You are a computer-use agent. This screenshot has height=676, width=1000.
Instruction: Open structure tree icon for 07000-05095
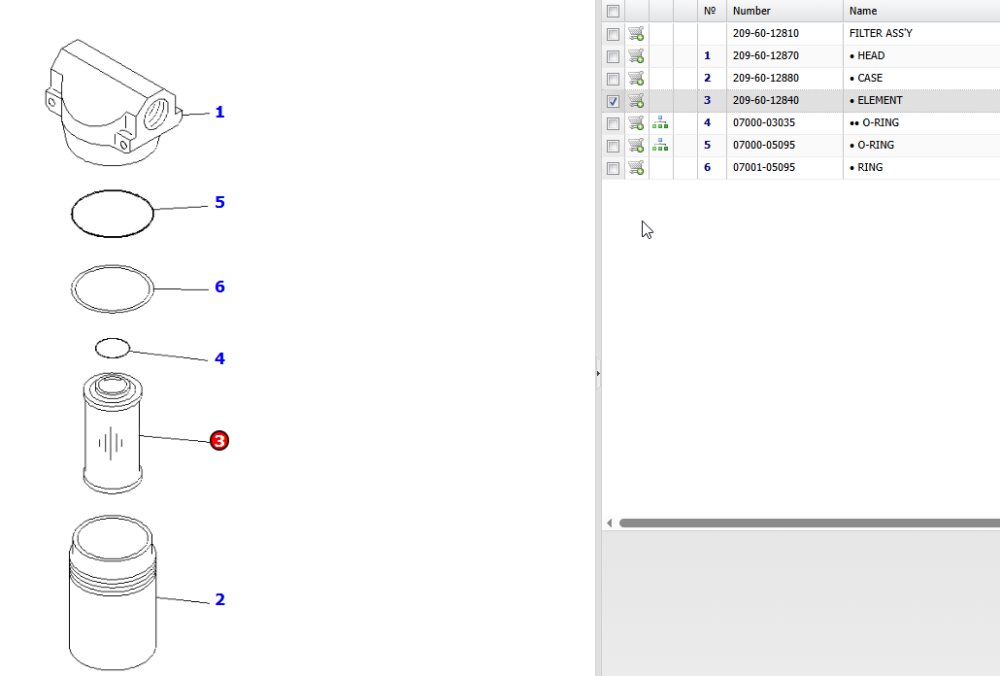click(x=660, y=145)
